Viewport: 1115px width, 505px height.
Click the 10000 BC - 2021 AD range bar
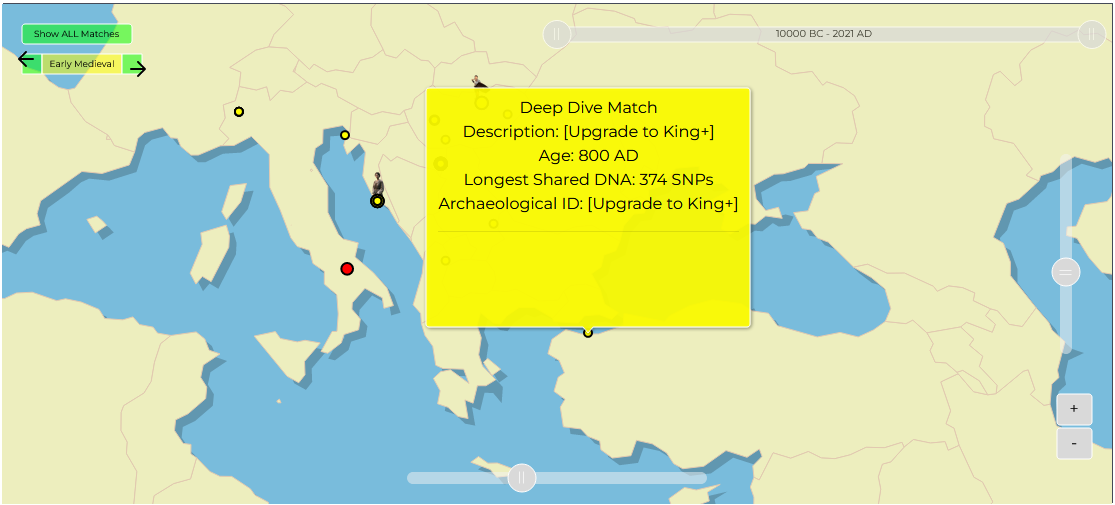(823, 34)
